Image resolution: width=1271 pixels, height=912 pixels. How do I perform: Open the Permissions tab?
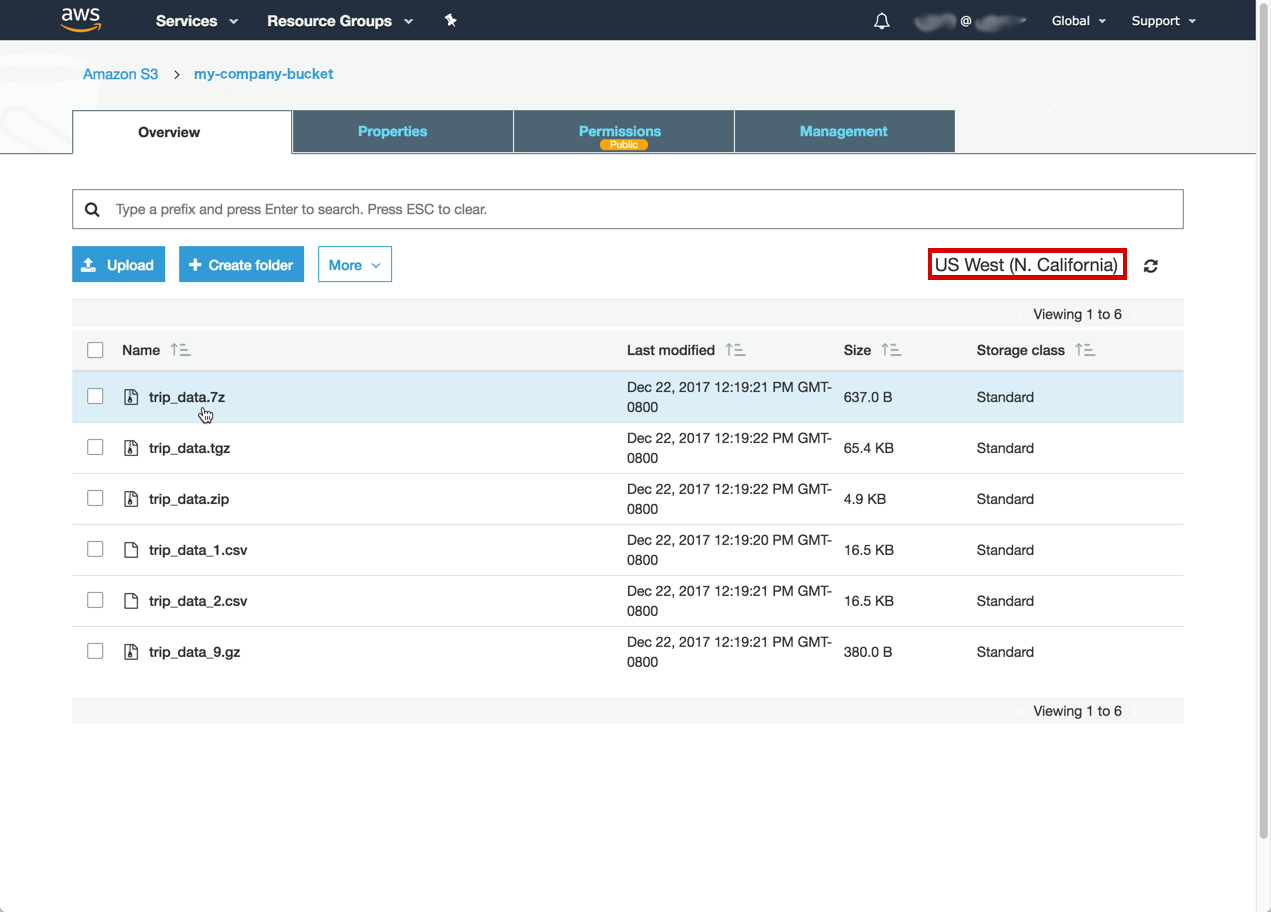click(620, 132)
